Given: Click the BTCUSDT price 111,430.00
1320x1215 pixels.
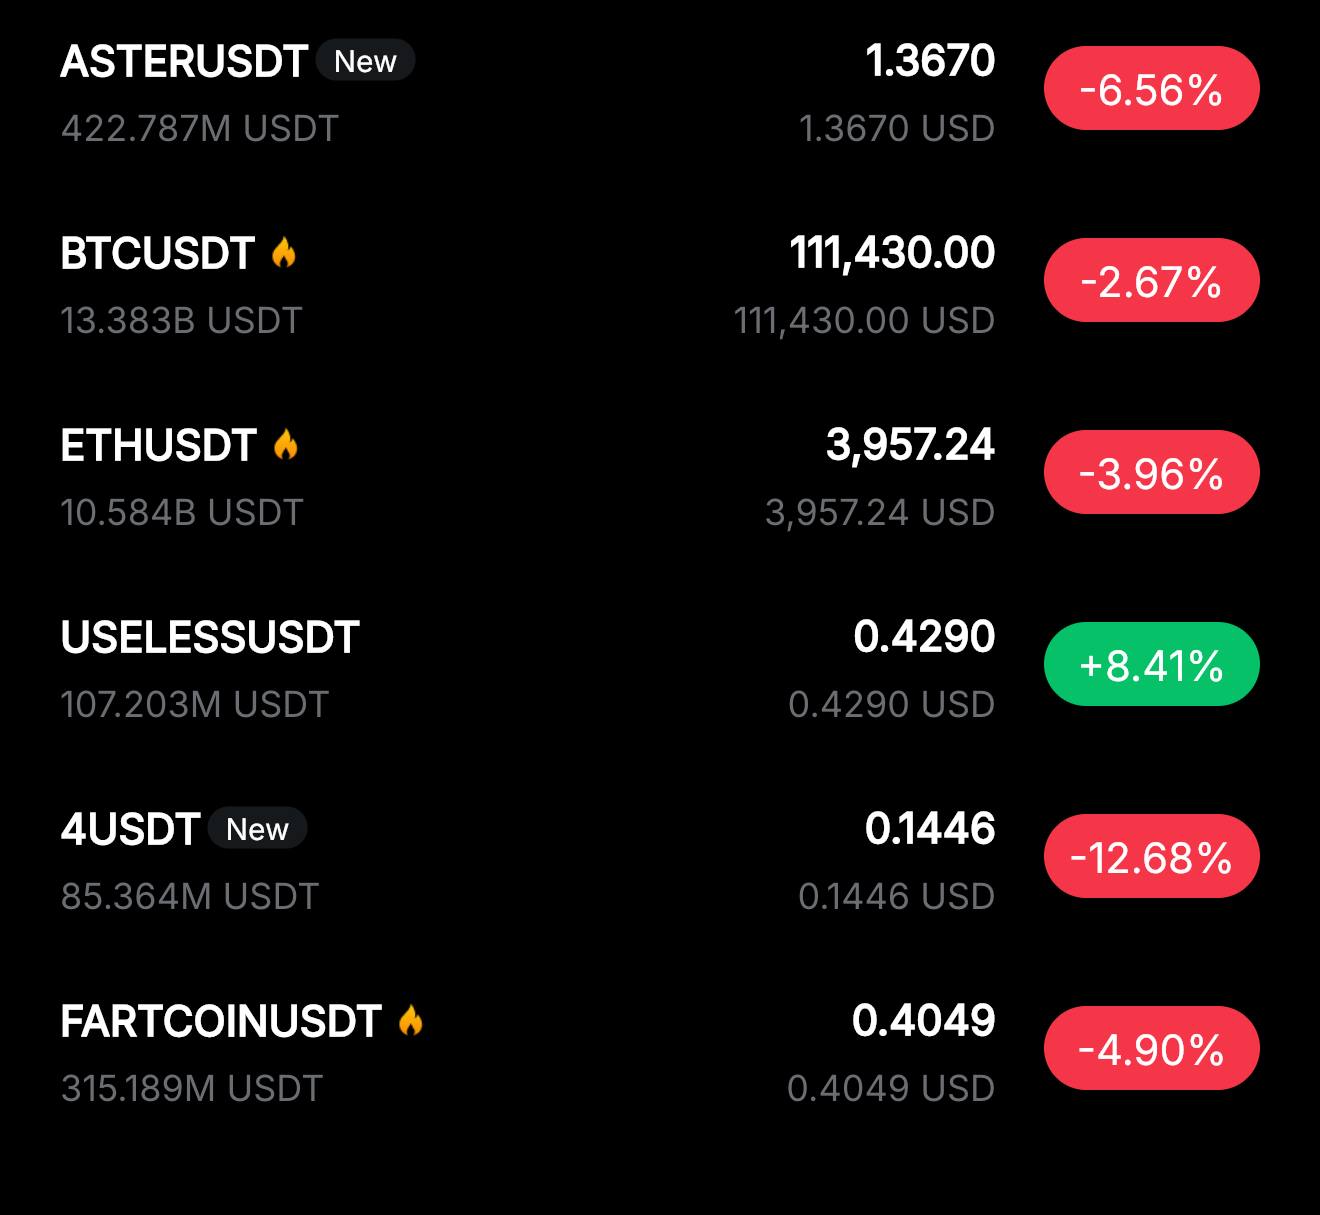Looking at the screenshot, I should click(x=892, y=253).
